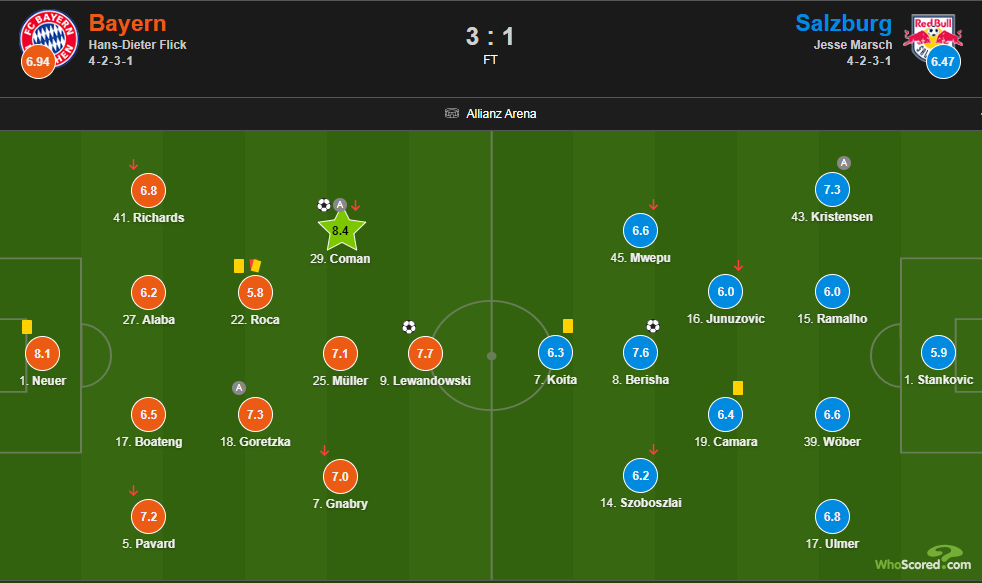Viewport: 982px width, 583px height.
Task: Click the Allianz Arena venue label
Action: point(501,114)
